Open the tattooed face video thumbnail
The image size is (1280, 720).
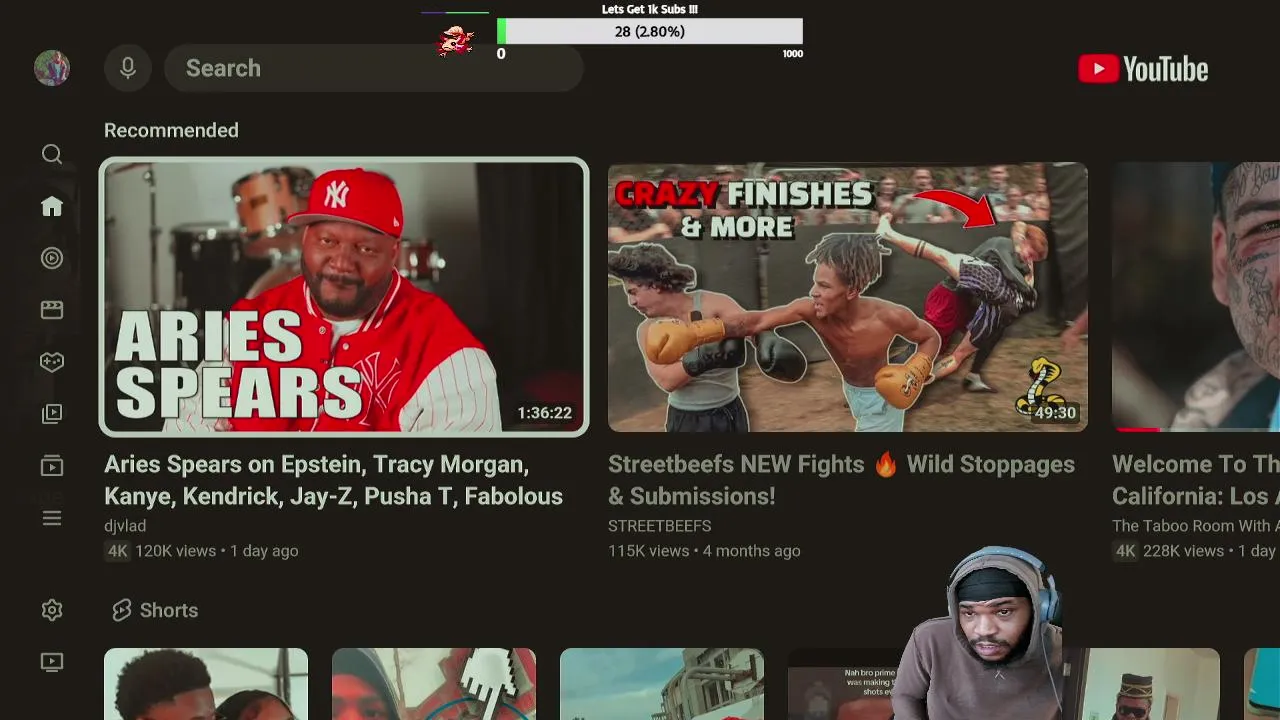[1196, 297]
